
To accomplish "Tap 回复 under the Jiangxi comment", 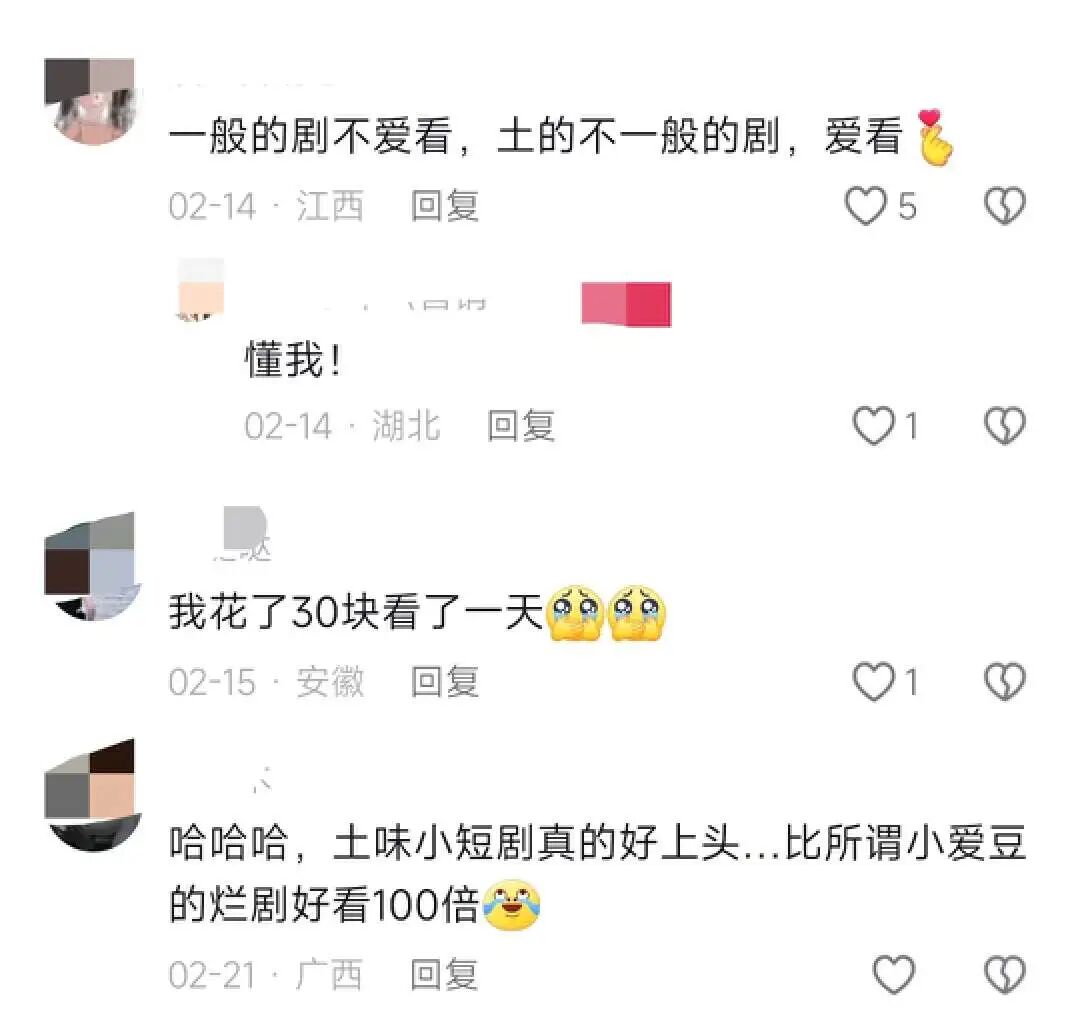I will coord(445,206).
